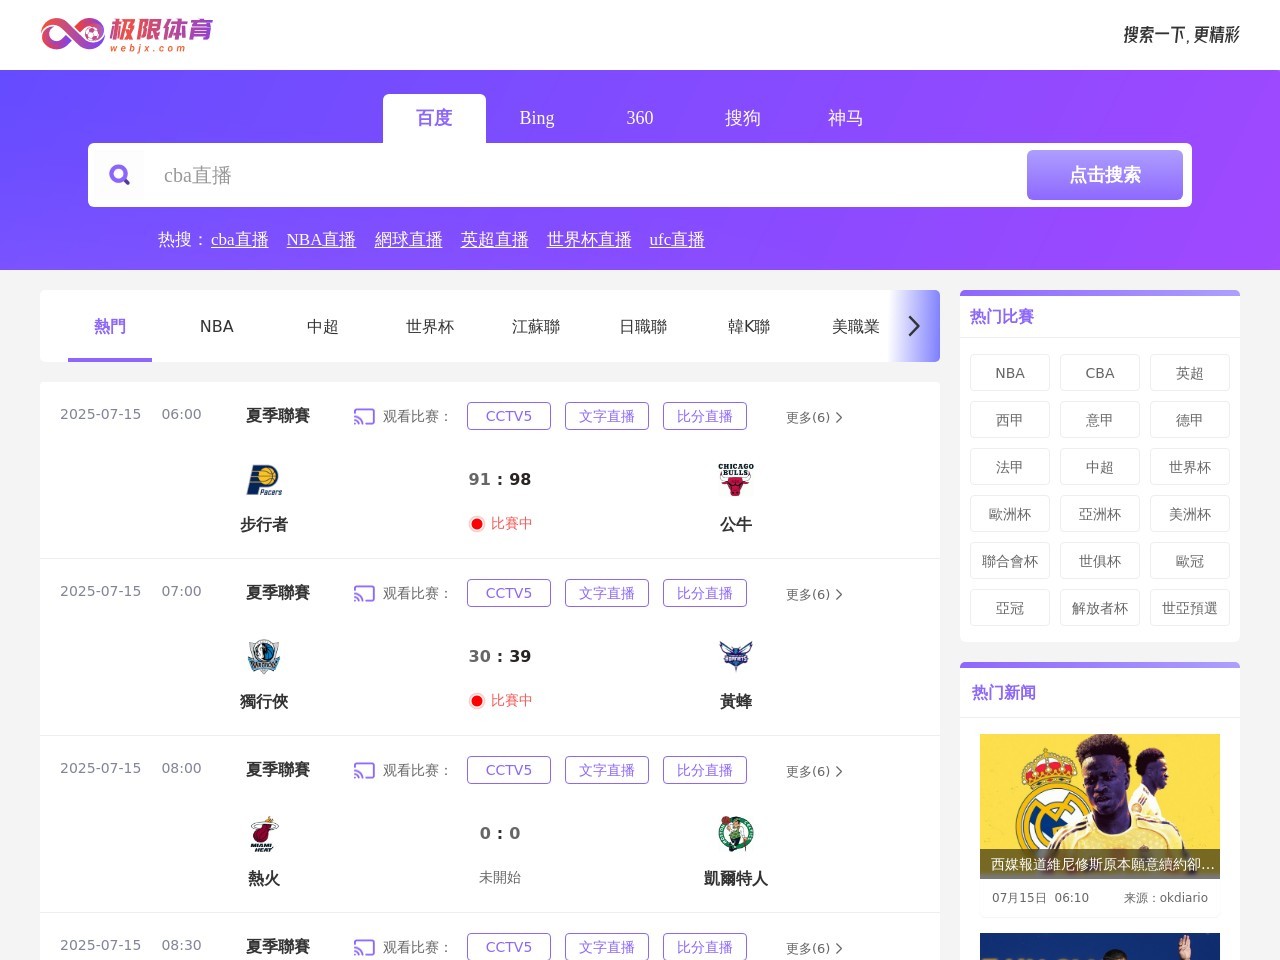The image size is (1280, 960).
Task: Open the Miami Heat team logo
Action: (x=263, y=833)
